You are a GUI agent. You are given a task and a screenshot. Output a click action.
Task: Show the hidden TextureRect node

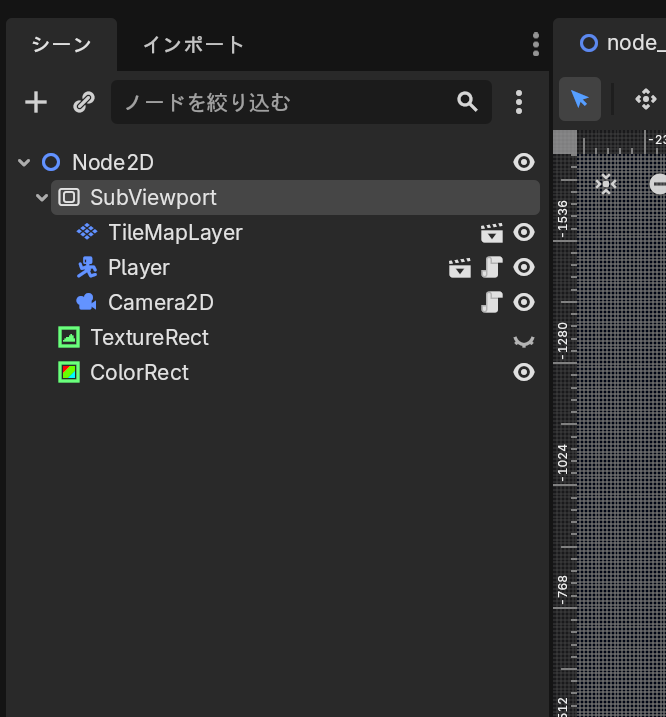[524, 341]
